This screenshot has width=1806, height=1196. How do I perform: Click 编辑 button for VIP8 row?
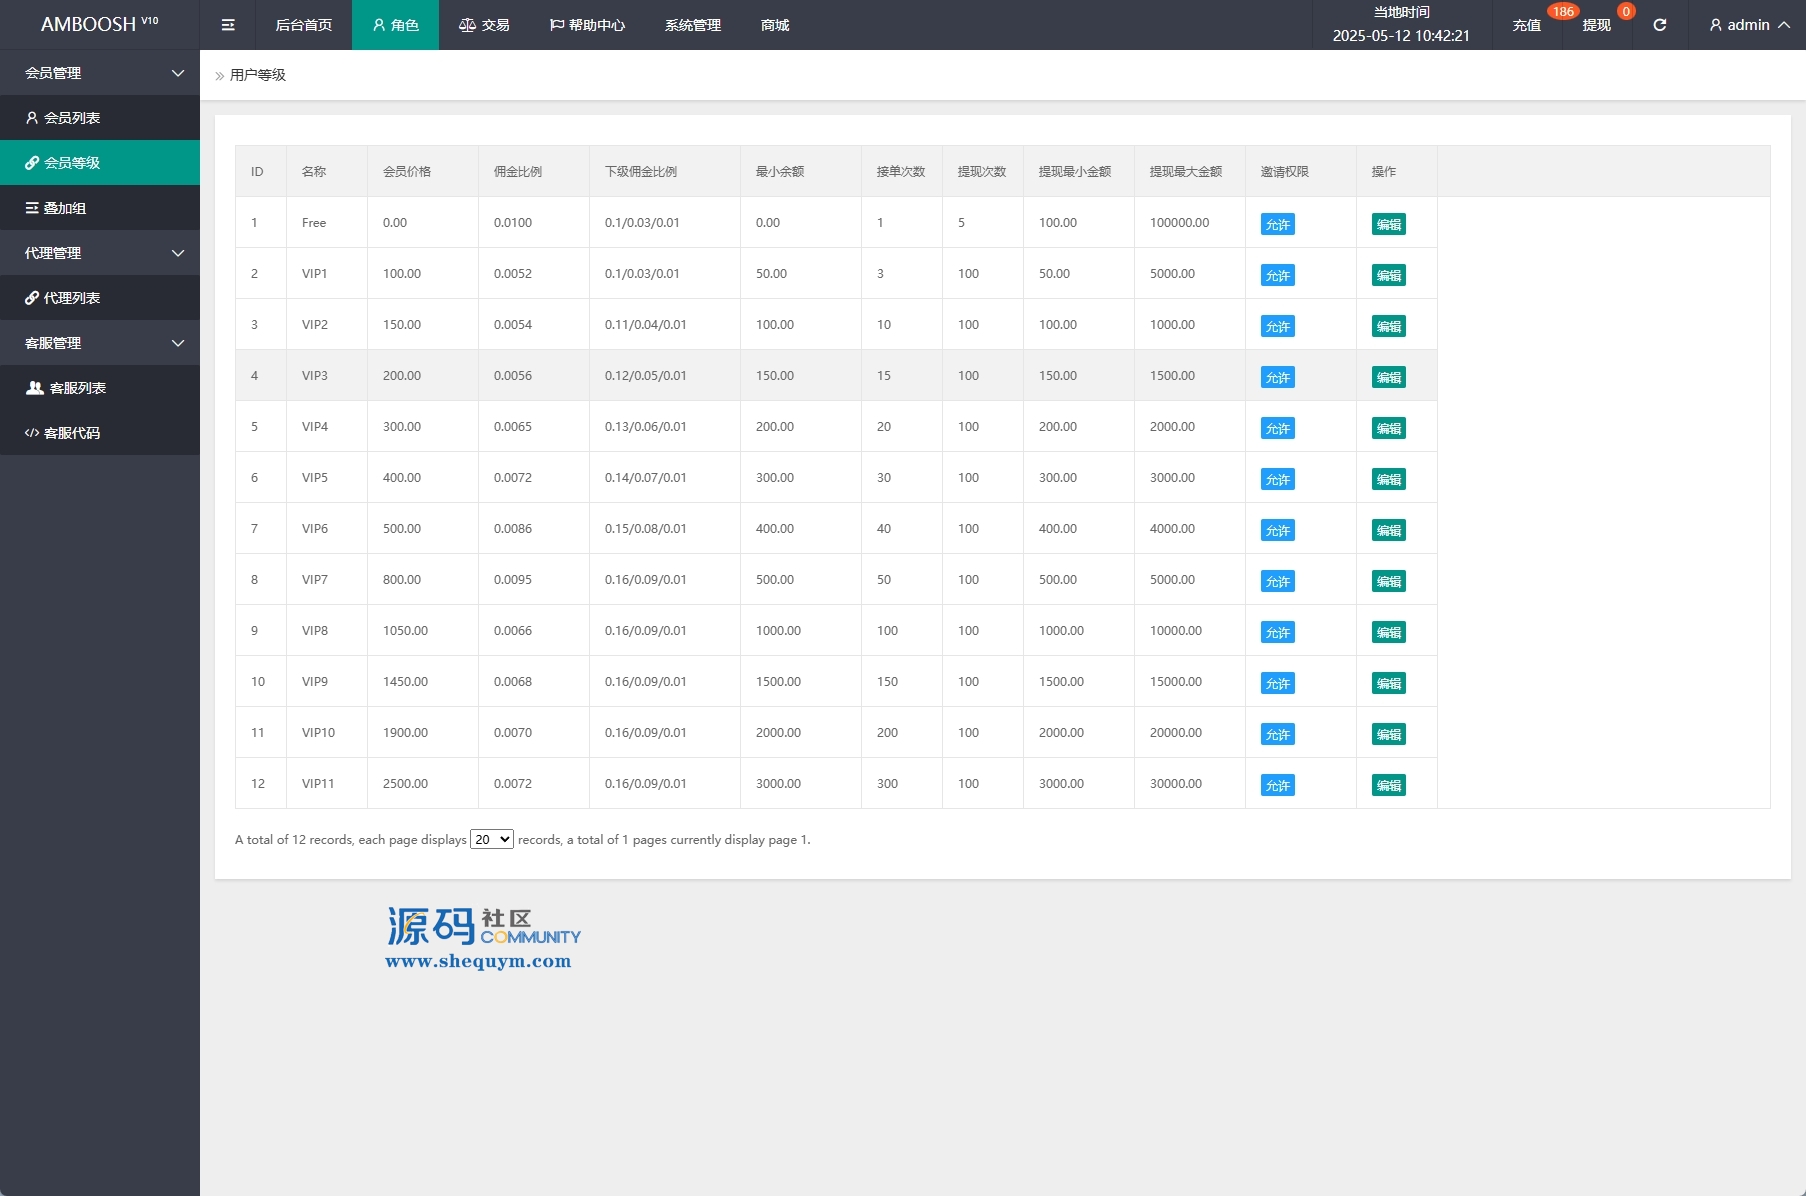pos(1388,632)
